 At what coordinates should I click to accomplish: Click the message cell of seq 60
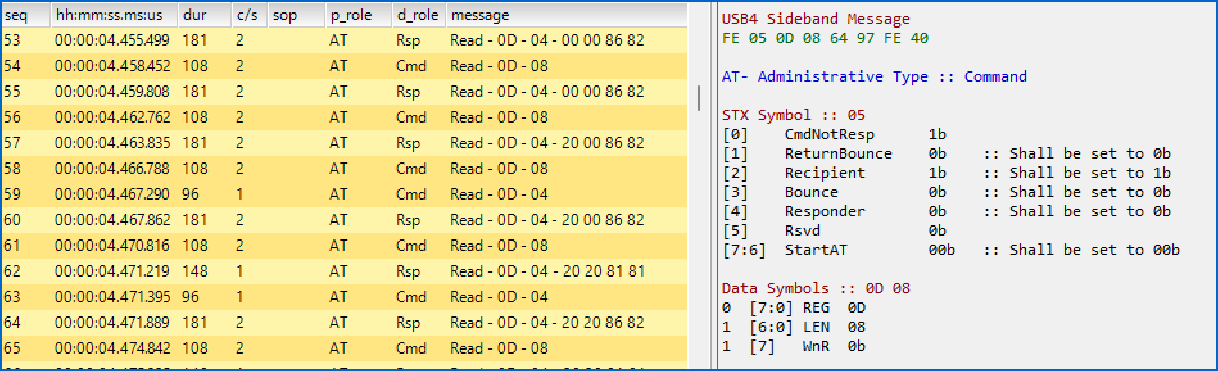click(x=547, y=220)
